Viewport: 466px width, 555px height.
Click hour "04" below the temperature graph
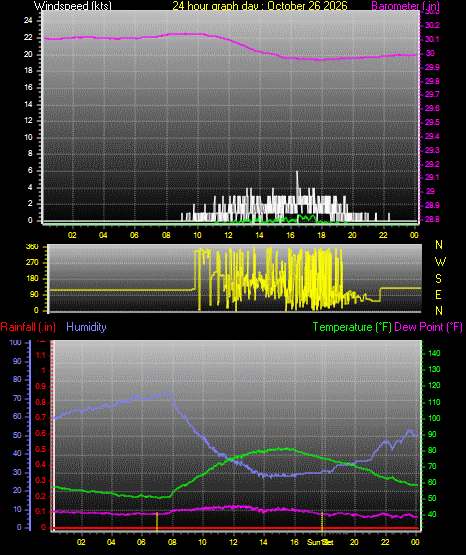point(111,542)
